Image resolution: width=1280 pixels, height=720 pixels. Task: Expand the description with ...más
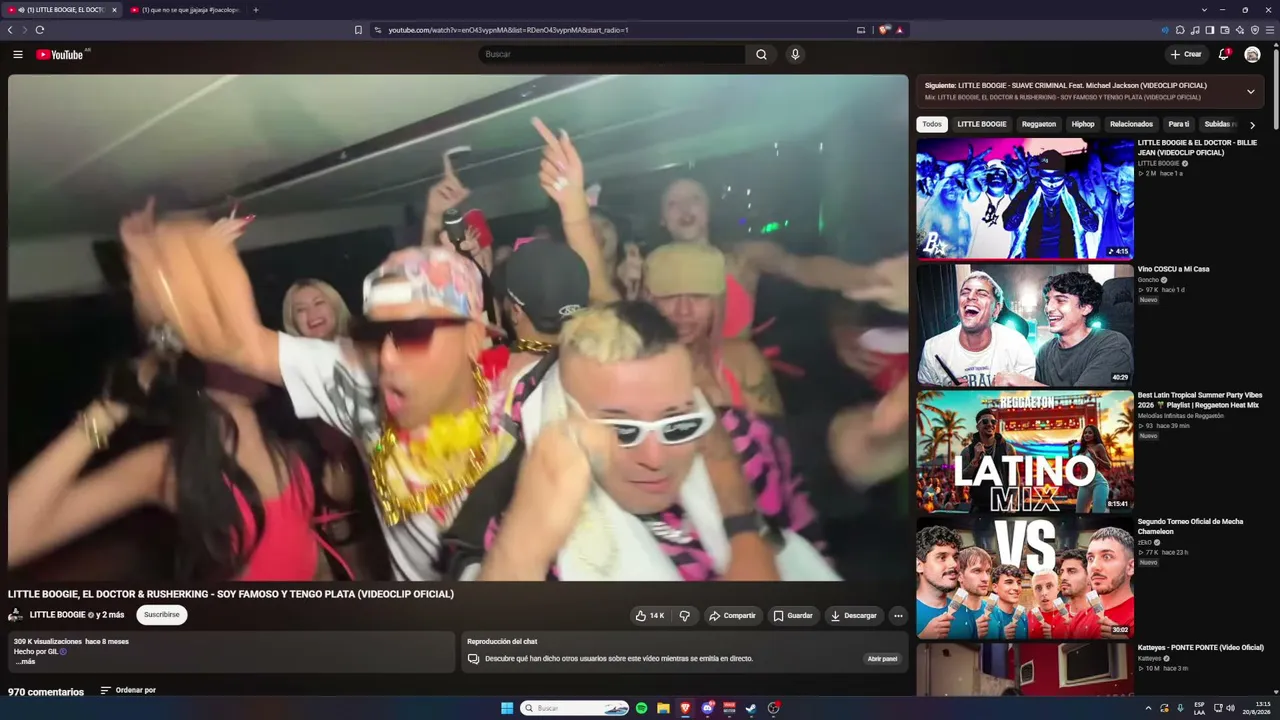[25, 662]
